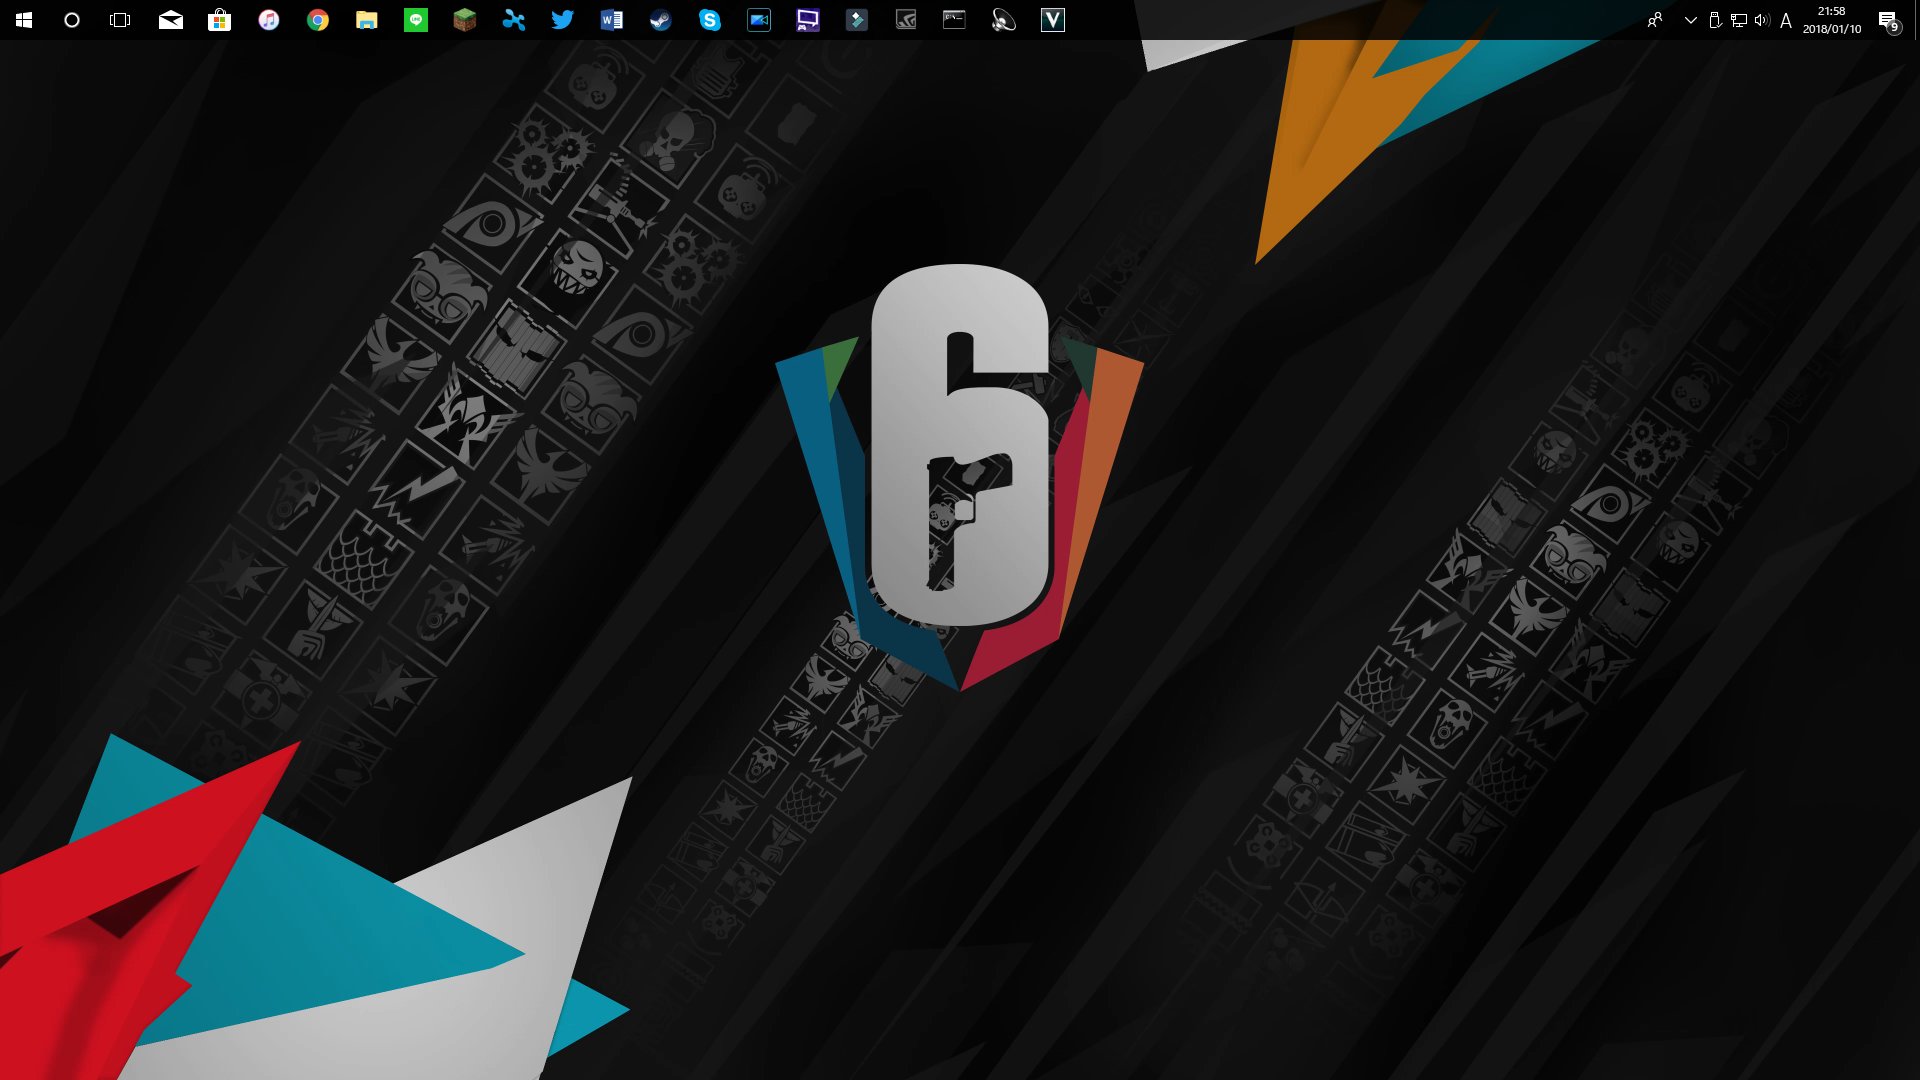Viewport: 1920px width, 1080px height.
Task: Launch Google Chrome
Action: [318, 20]
